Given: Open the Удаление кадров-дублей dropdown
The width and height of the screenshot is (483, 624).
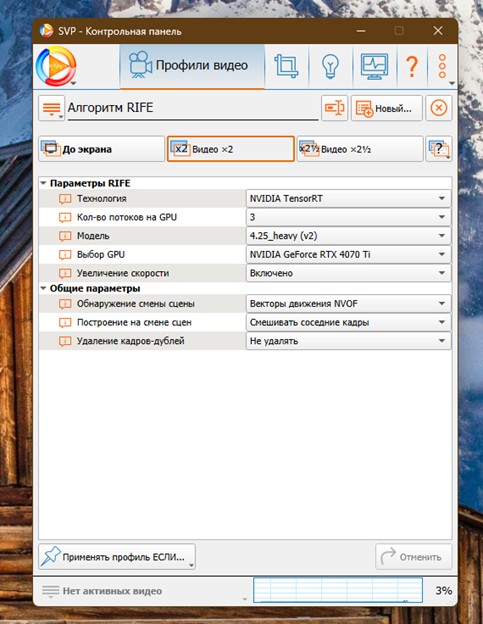Looking at the screenshot, I should coord(349,341).
